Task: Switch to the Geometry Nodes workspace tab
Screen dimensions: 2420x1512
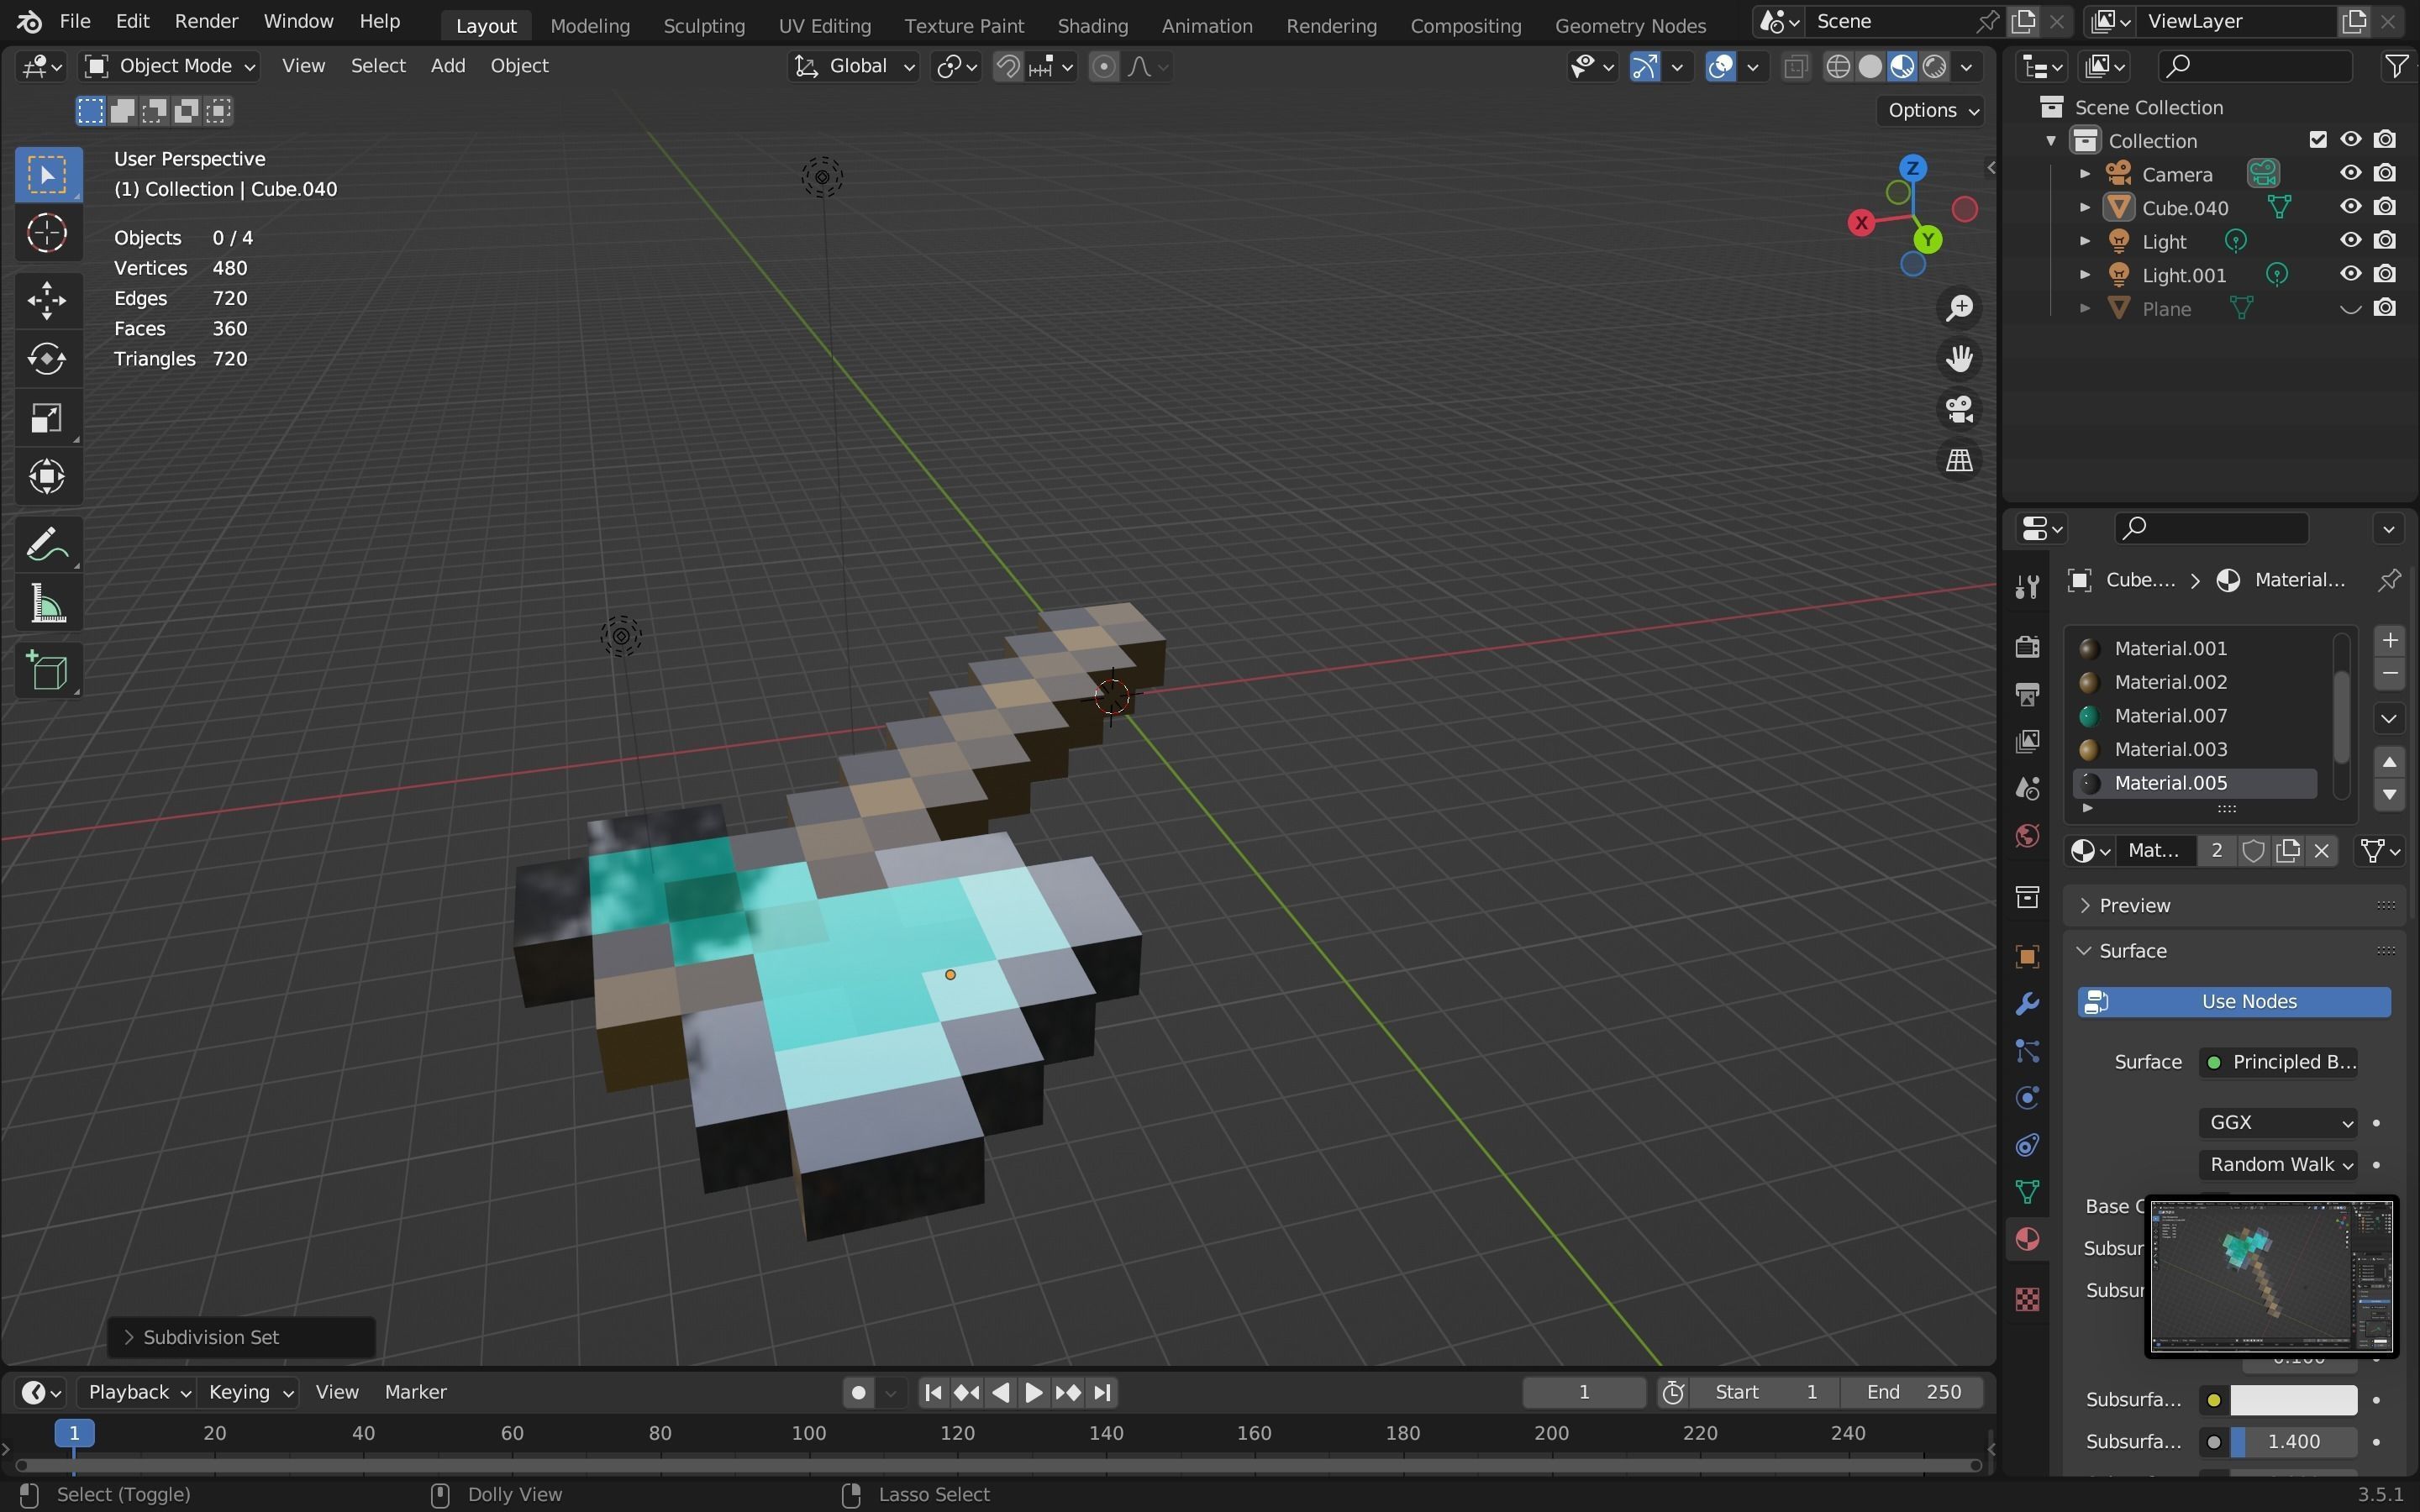Action: [x=1630, y=25]
